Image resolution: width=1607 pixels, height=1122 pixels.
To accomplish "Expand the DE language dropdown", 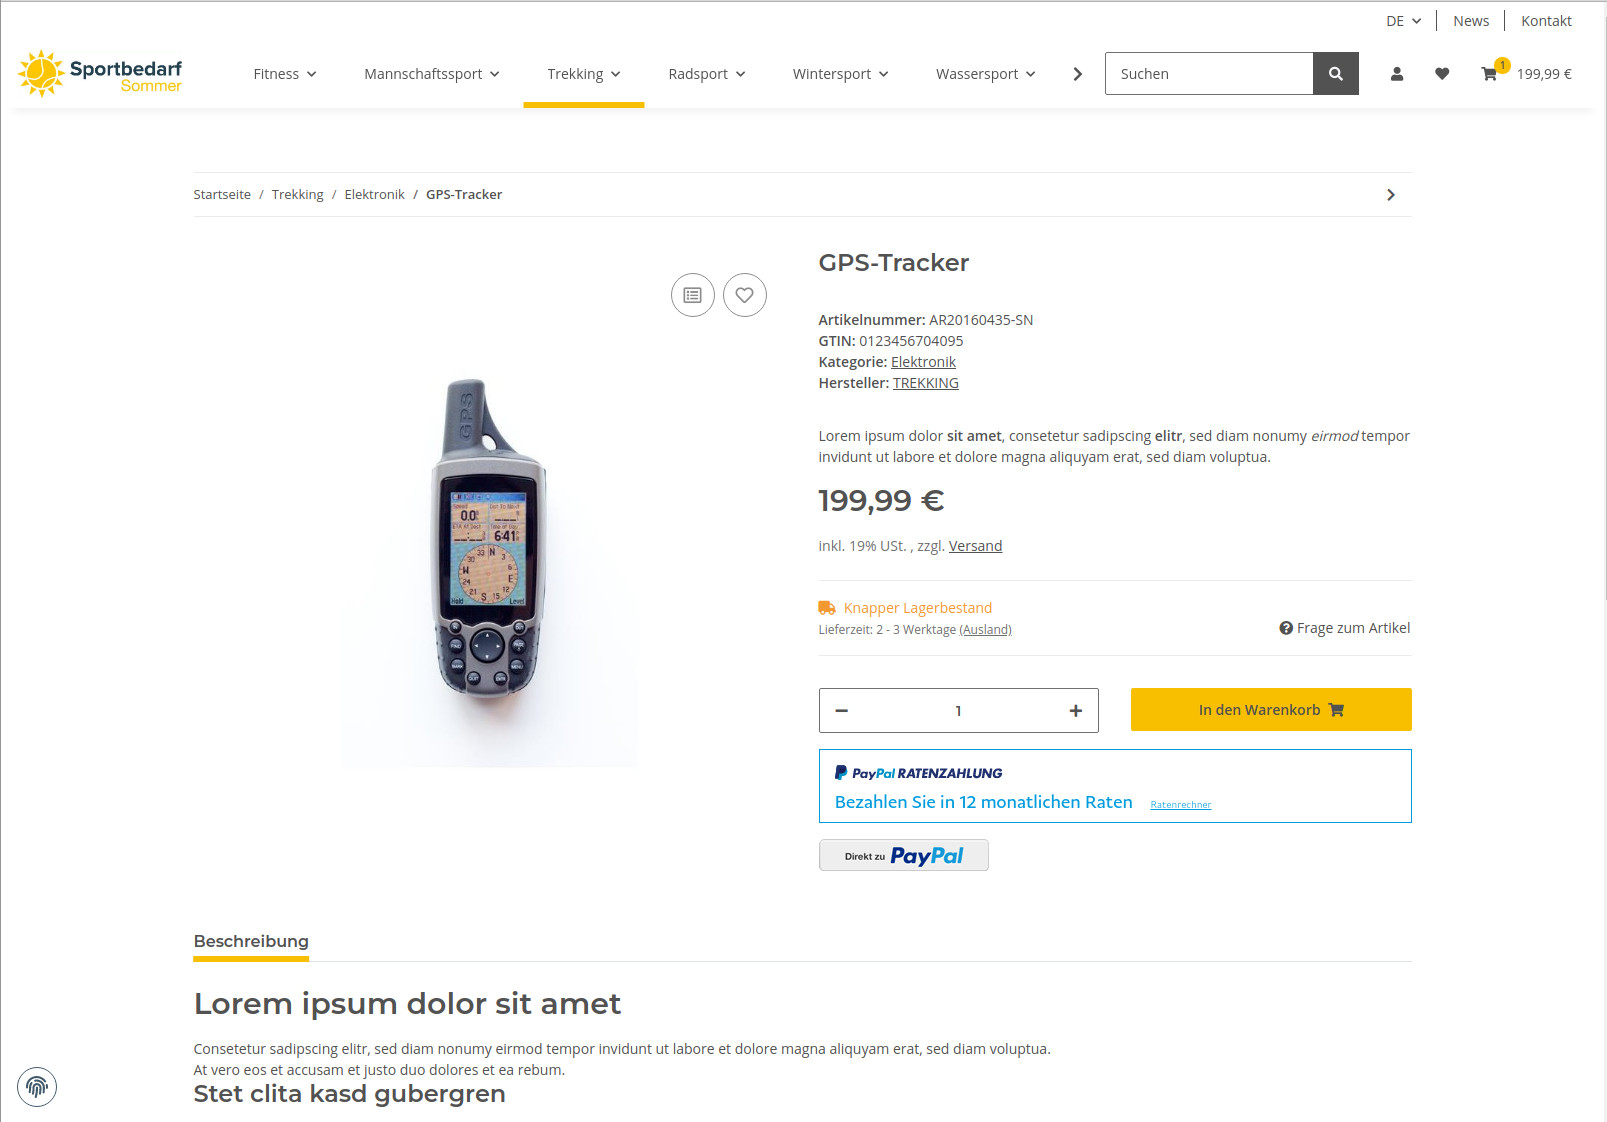I will tap(1403, 21).
